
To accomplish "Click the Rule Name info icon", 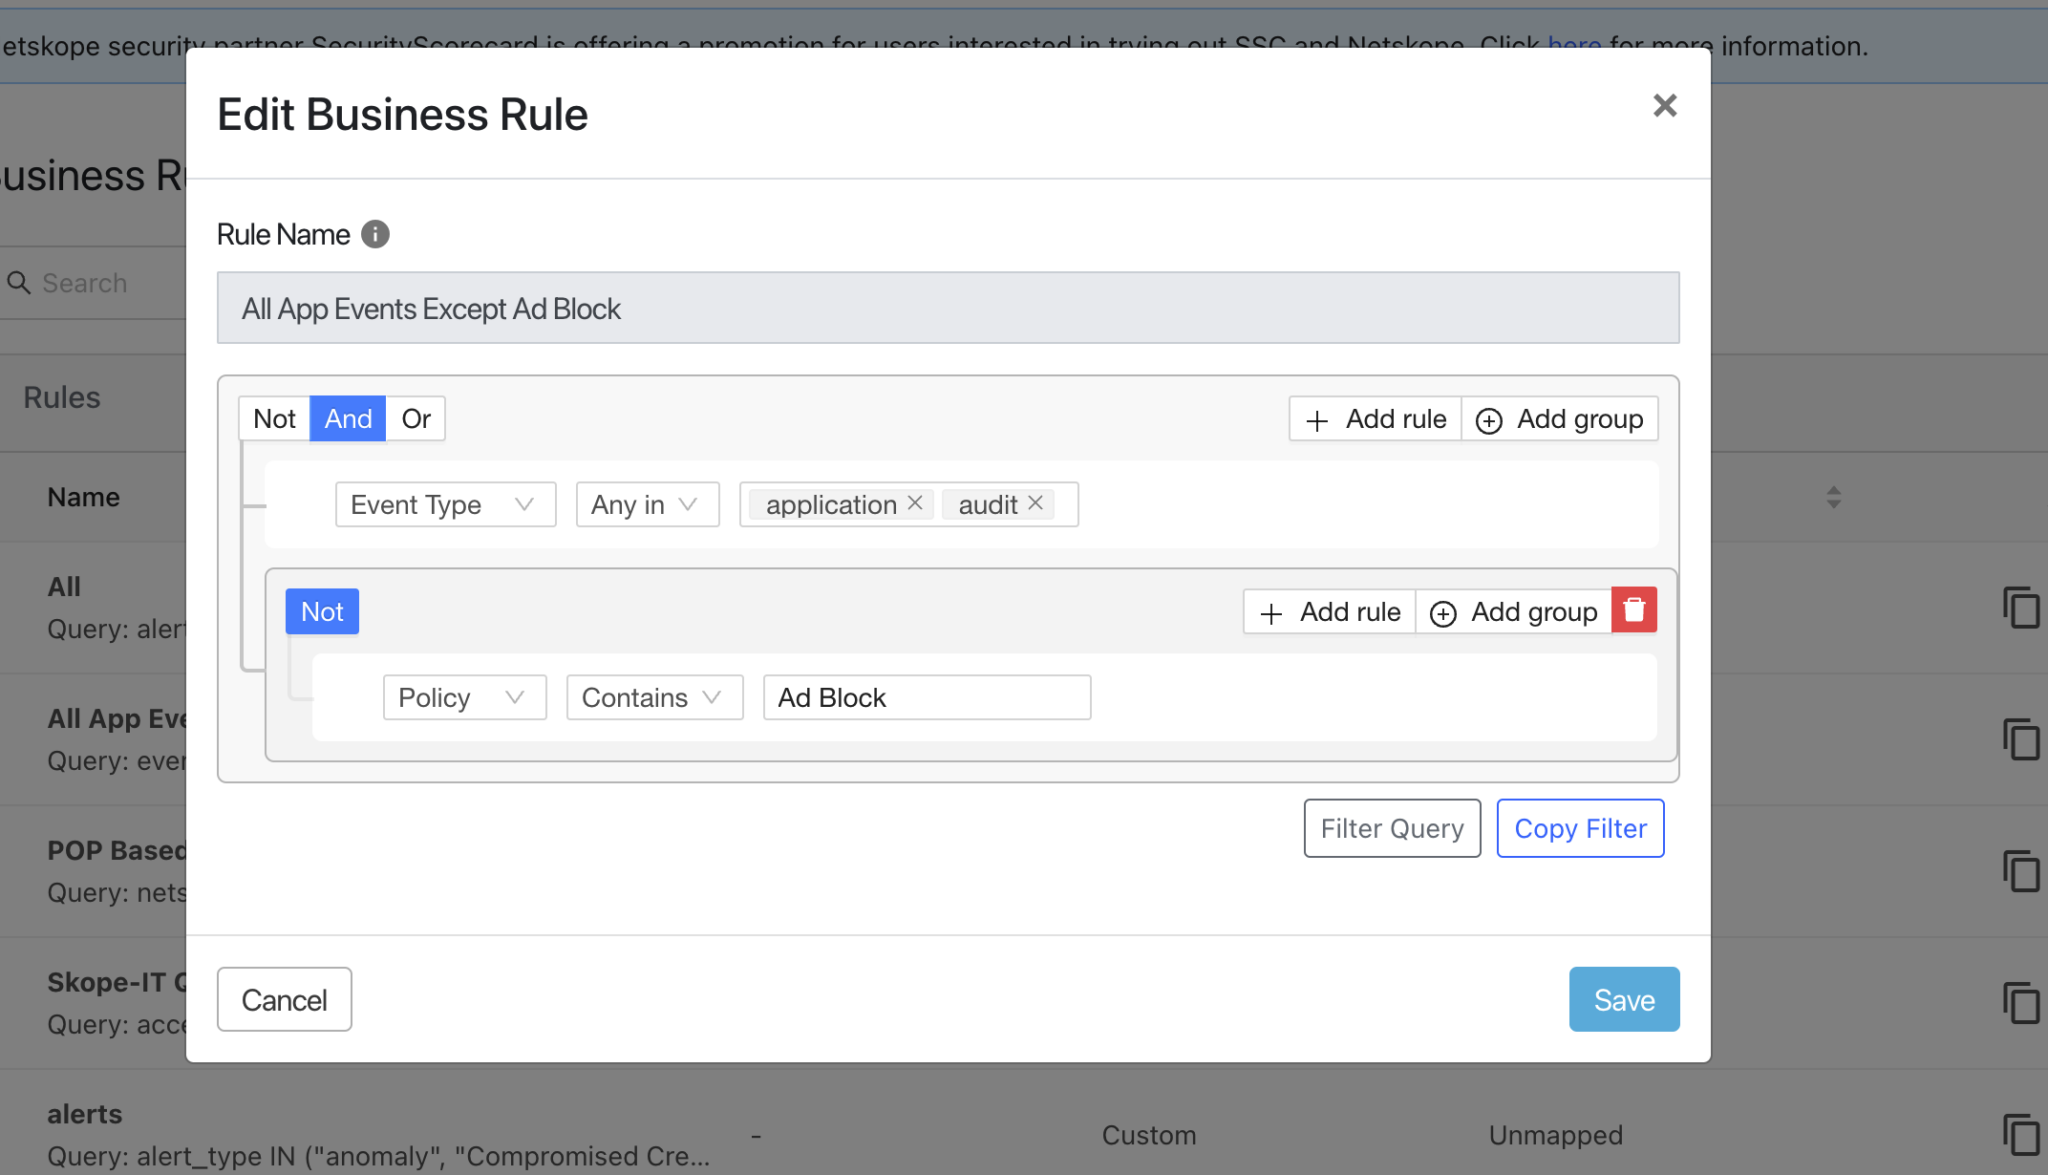I will (x=375, y=234).
